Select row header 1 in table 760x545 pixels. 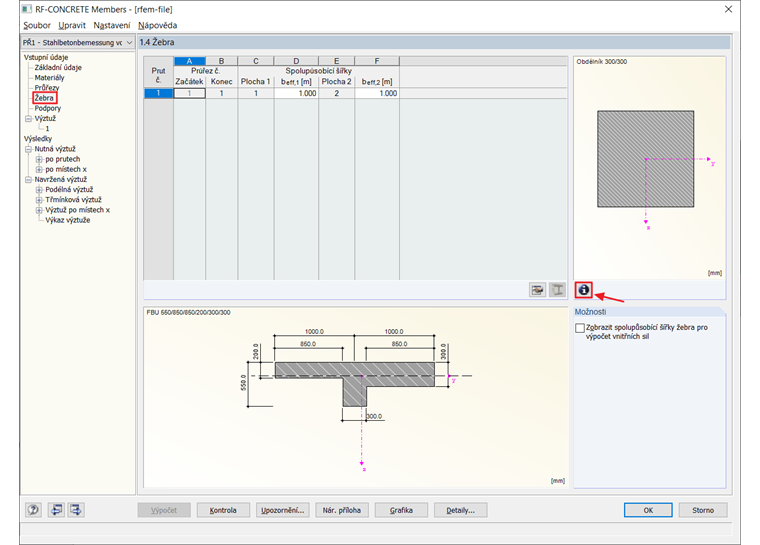coord(158,93)
